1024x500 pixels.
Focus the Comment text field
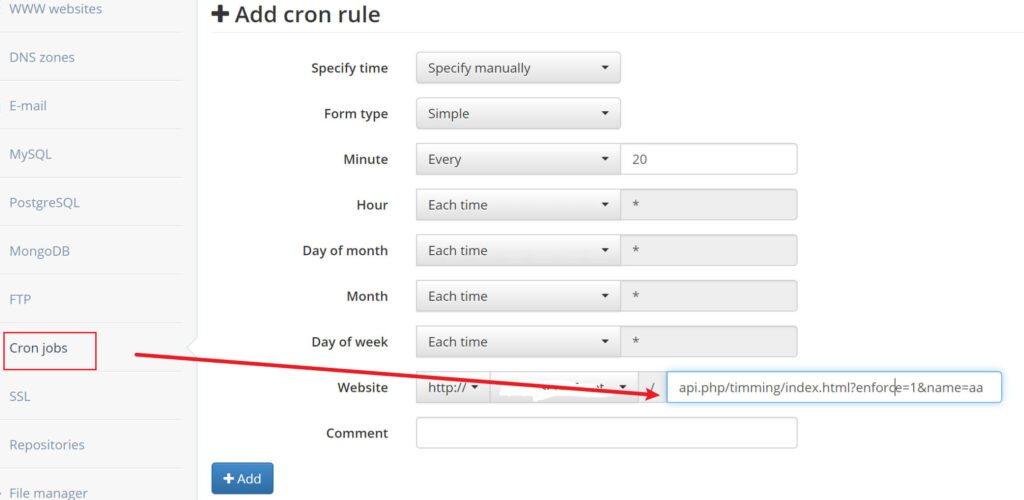pyautogui.click(x=606, y=433)
